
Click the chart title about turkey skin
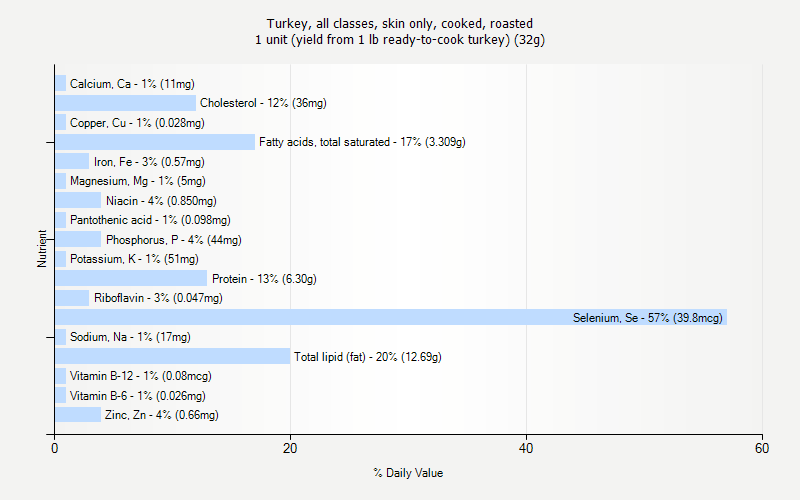click(x=400, y=31)
